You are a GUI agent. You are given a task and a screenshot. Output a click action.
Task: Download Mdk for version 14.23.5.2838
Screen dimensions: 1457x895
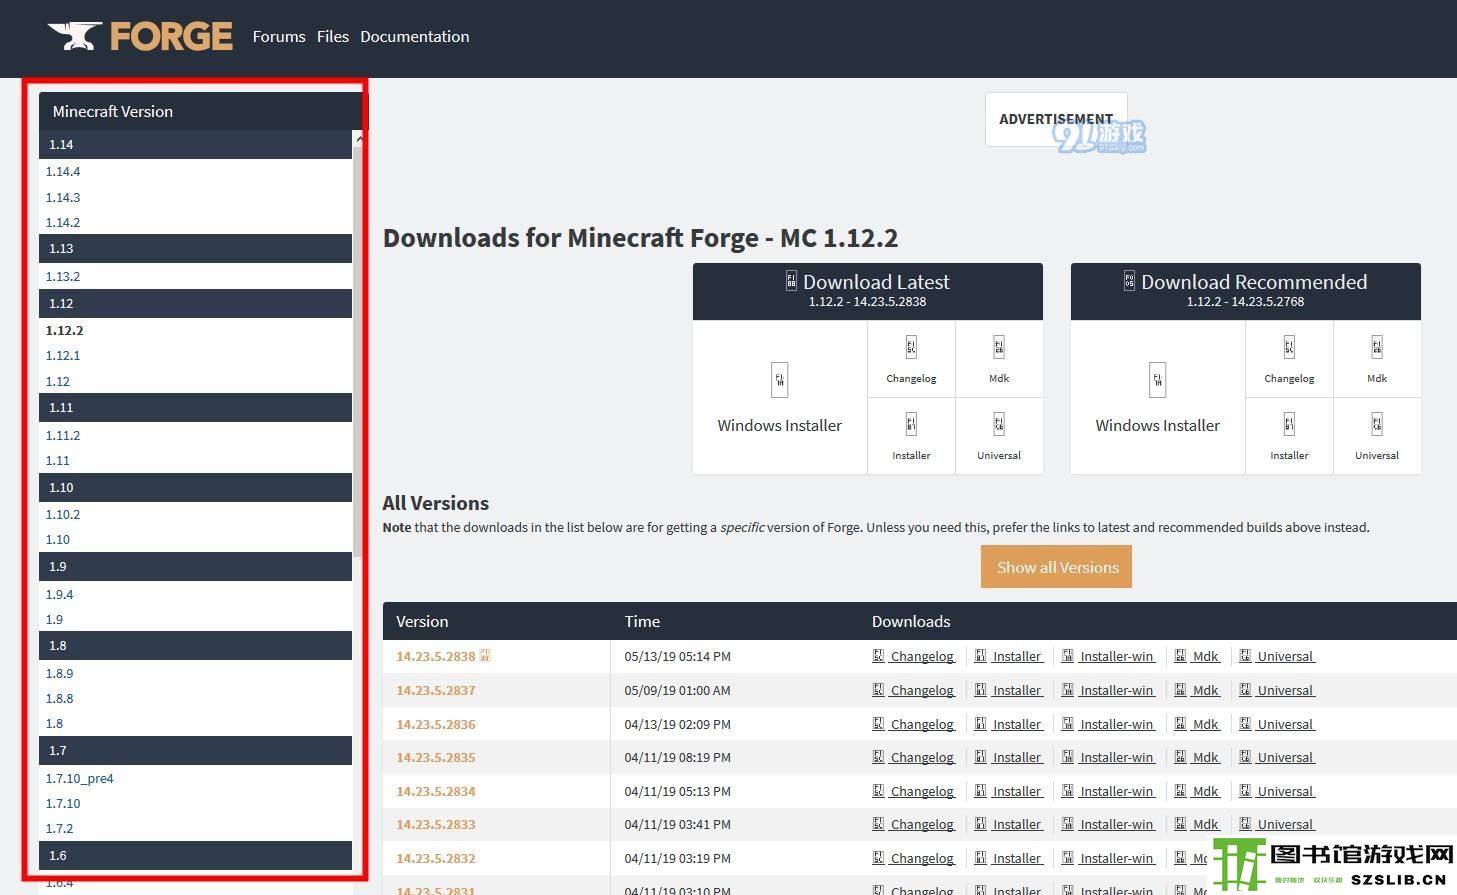(x=1206, y=656)
